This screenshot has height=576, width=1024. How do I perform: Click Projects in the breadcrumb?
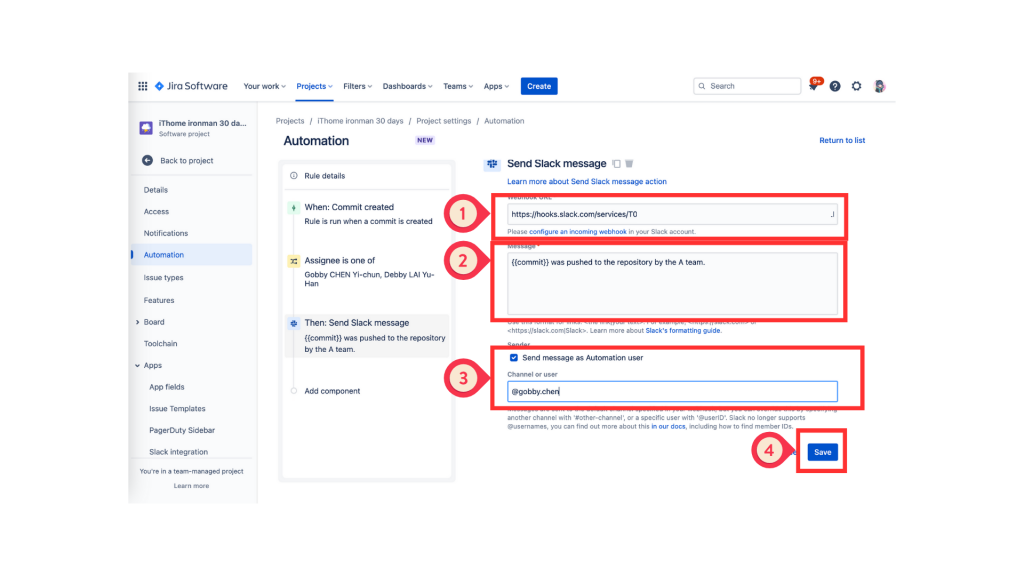click(290, 121)
